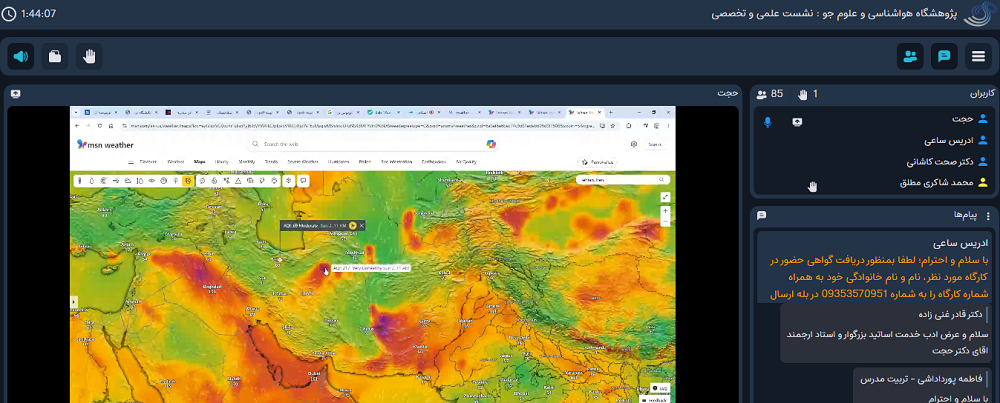Zoom out the map with the minus button
1000x403 pixels.
[x=665, y=221]
